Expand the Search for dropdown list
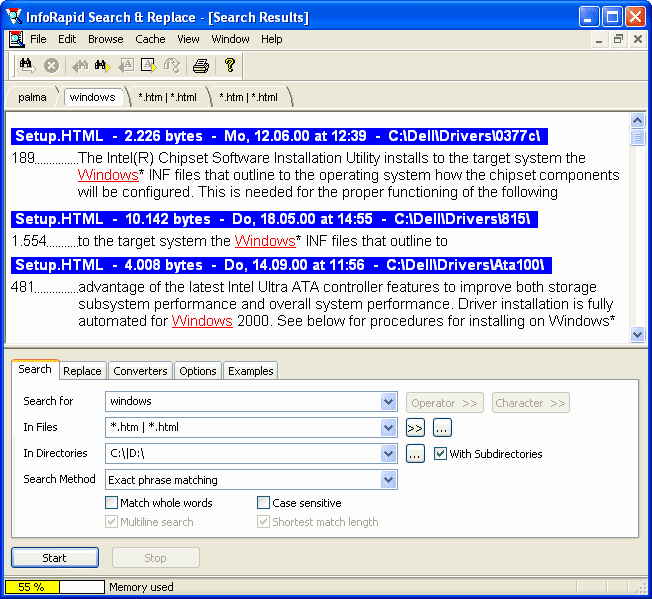652x599 pixels. tap(389, 402)
